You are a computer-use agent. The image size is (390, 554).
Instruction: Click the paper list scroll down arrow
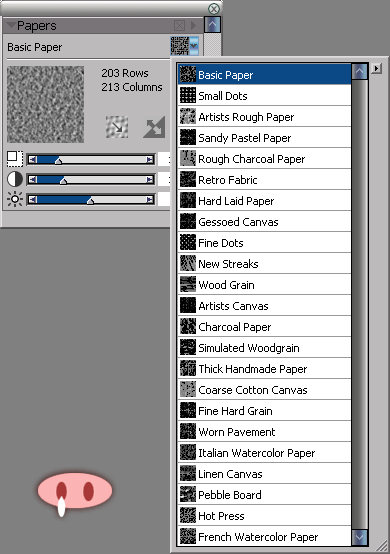[x=360, y=537]
